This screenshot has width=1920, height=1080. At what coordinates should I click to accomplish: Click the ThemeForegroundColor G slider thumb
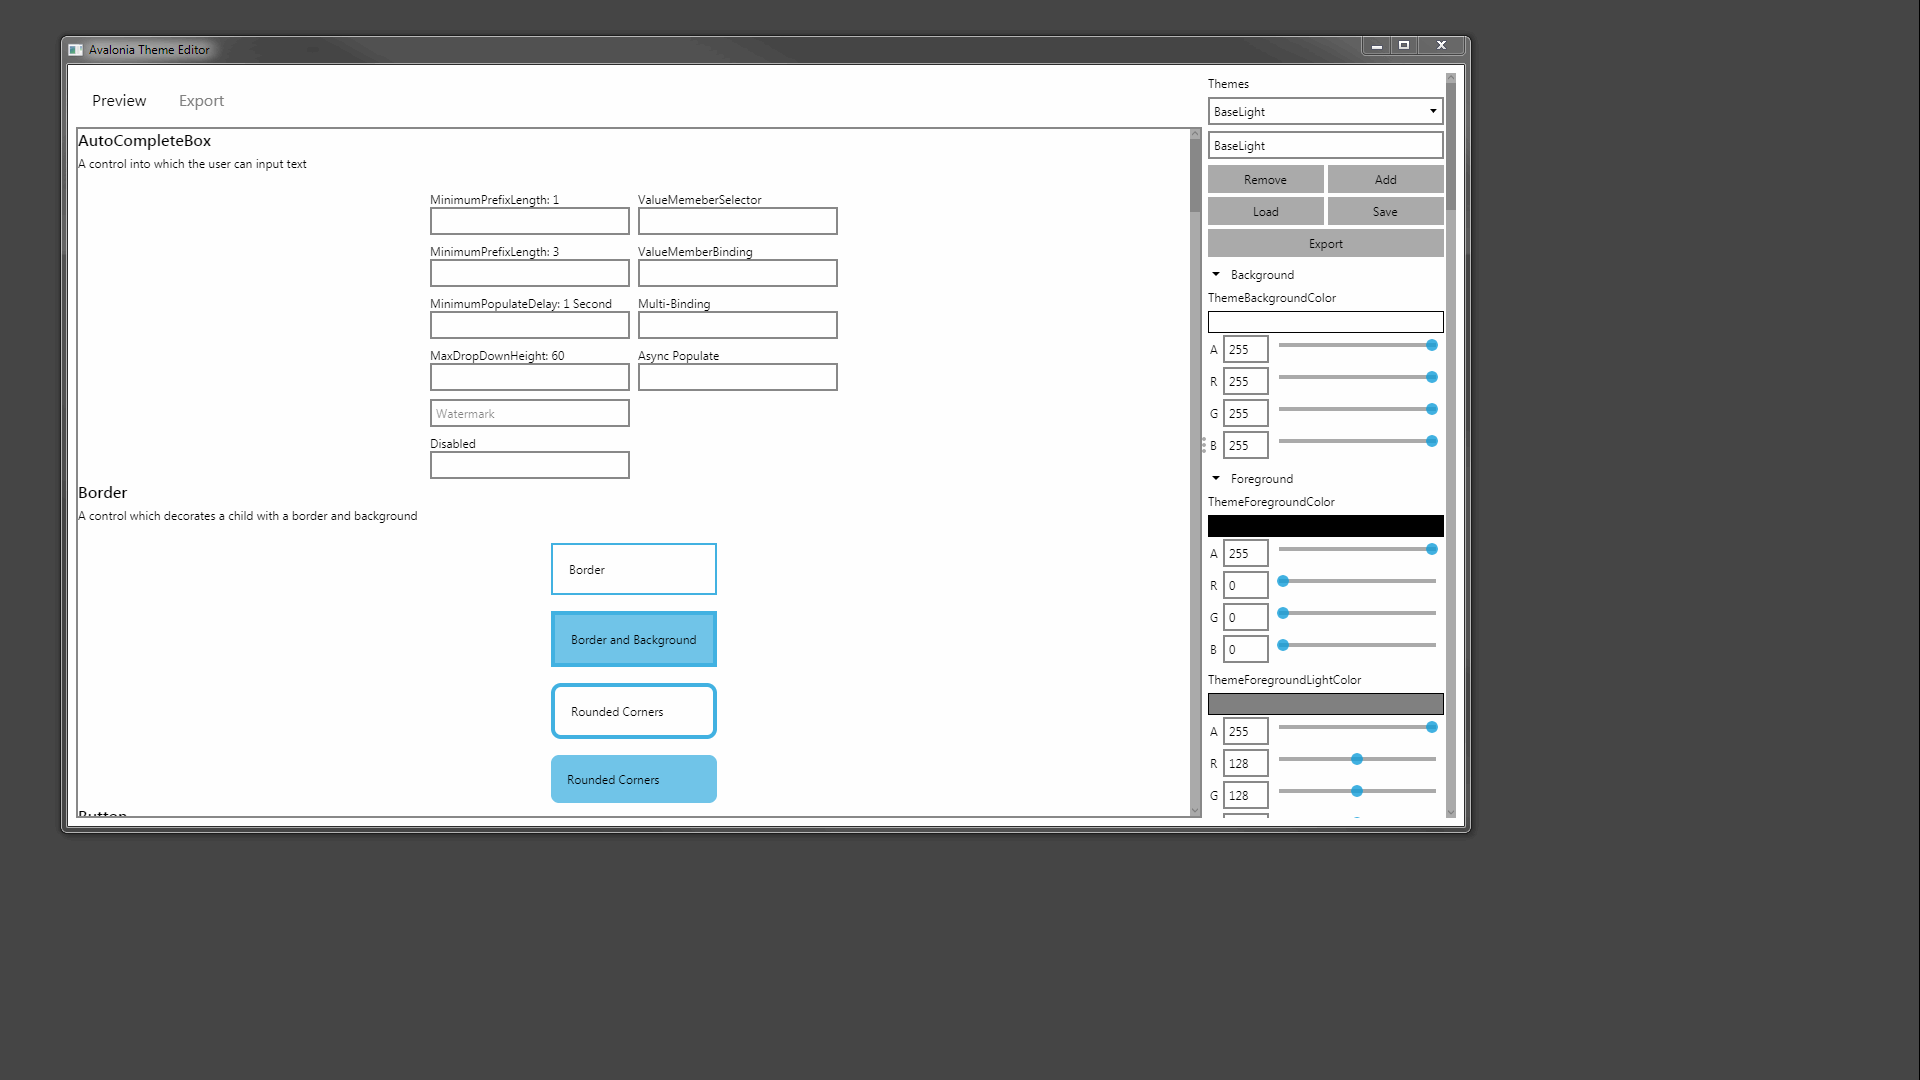coord(1283,613)
